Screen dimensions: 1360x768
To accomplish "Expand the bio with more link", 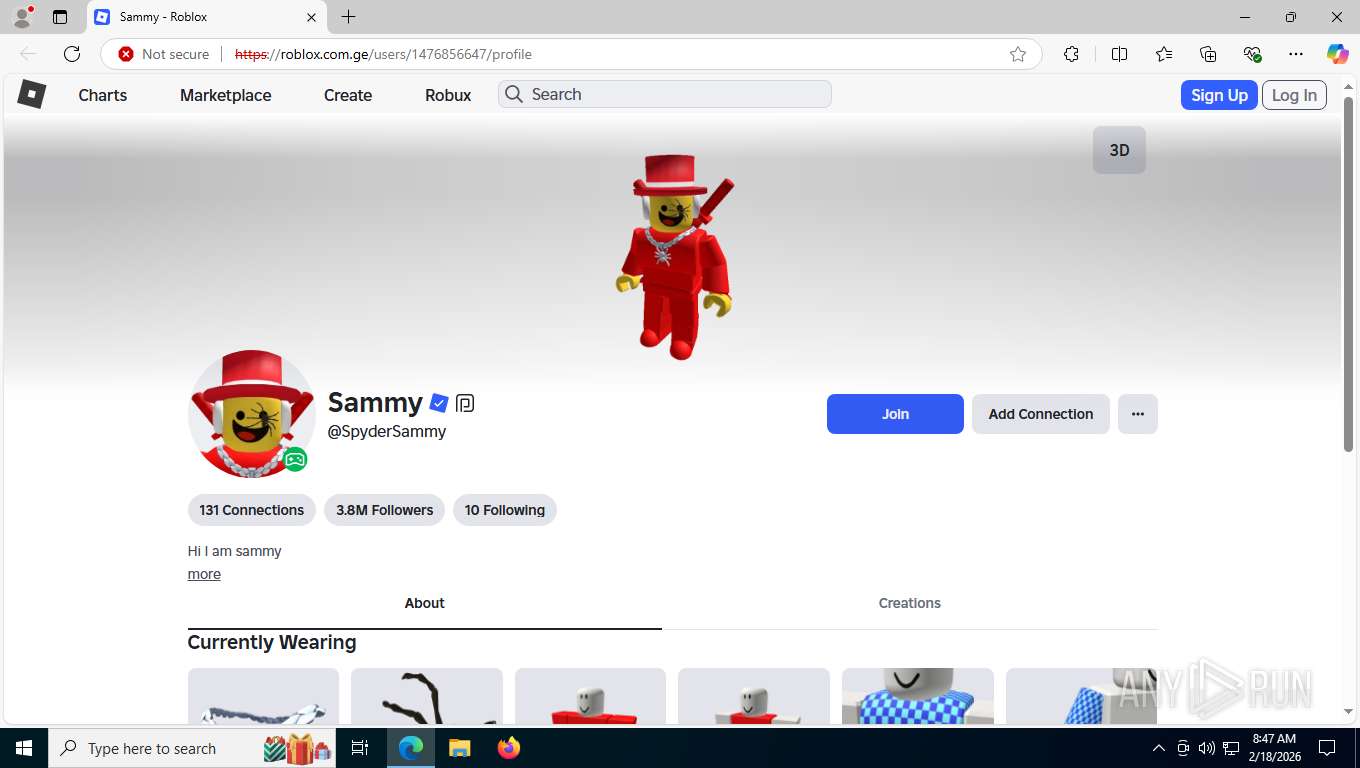I will [x=204, y=574].
